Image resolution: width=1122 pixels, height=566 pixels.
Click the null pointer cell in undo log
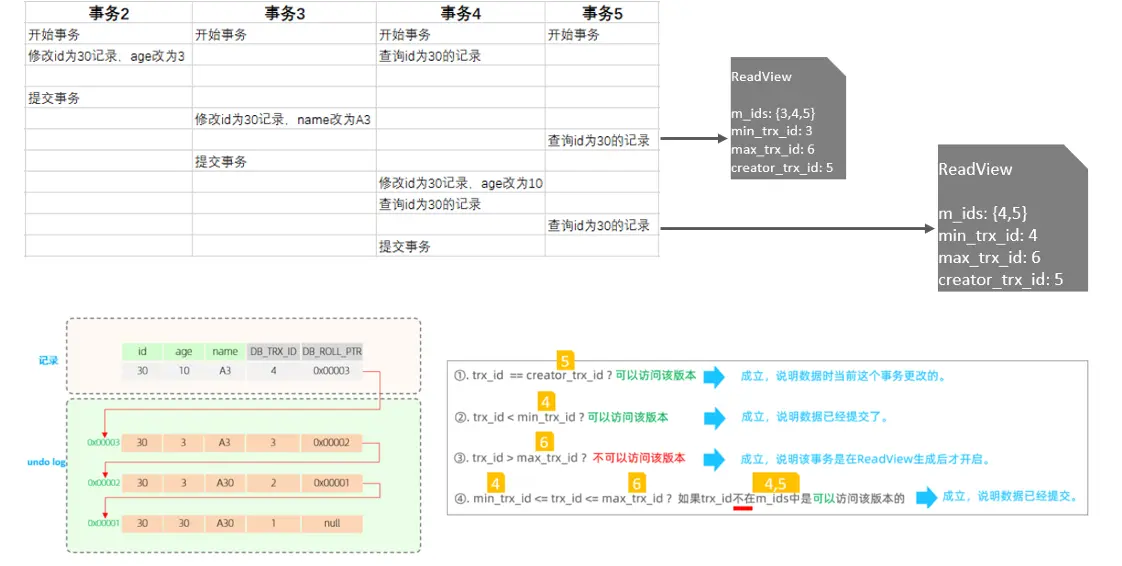point(331,523)
